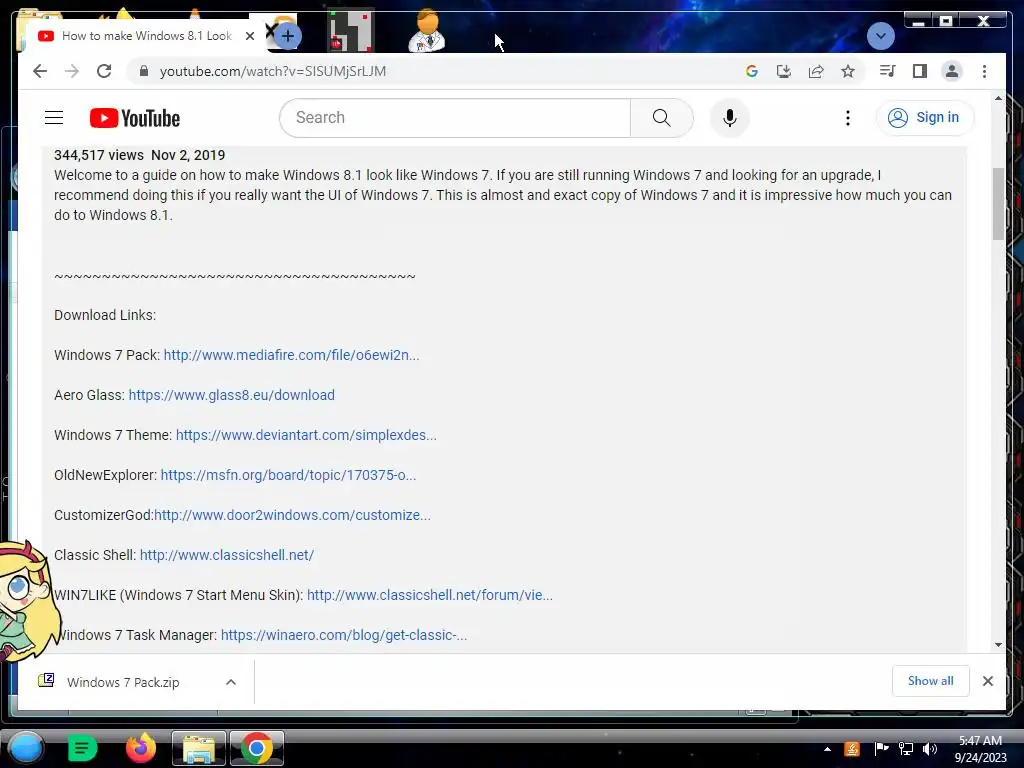Open the Windows Start orb

click(25, 748)
